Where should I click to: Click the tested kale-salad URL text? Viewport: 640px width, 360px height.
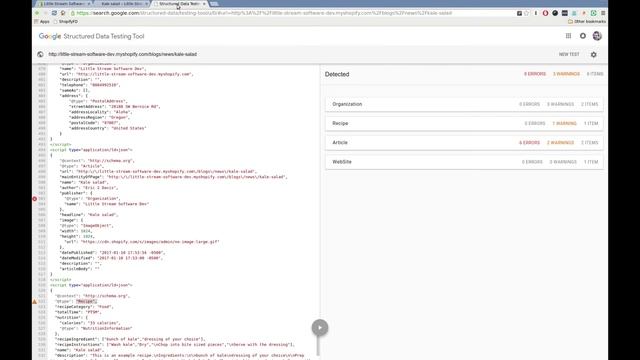point(122,54)
